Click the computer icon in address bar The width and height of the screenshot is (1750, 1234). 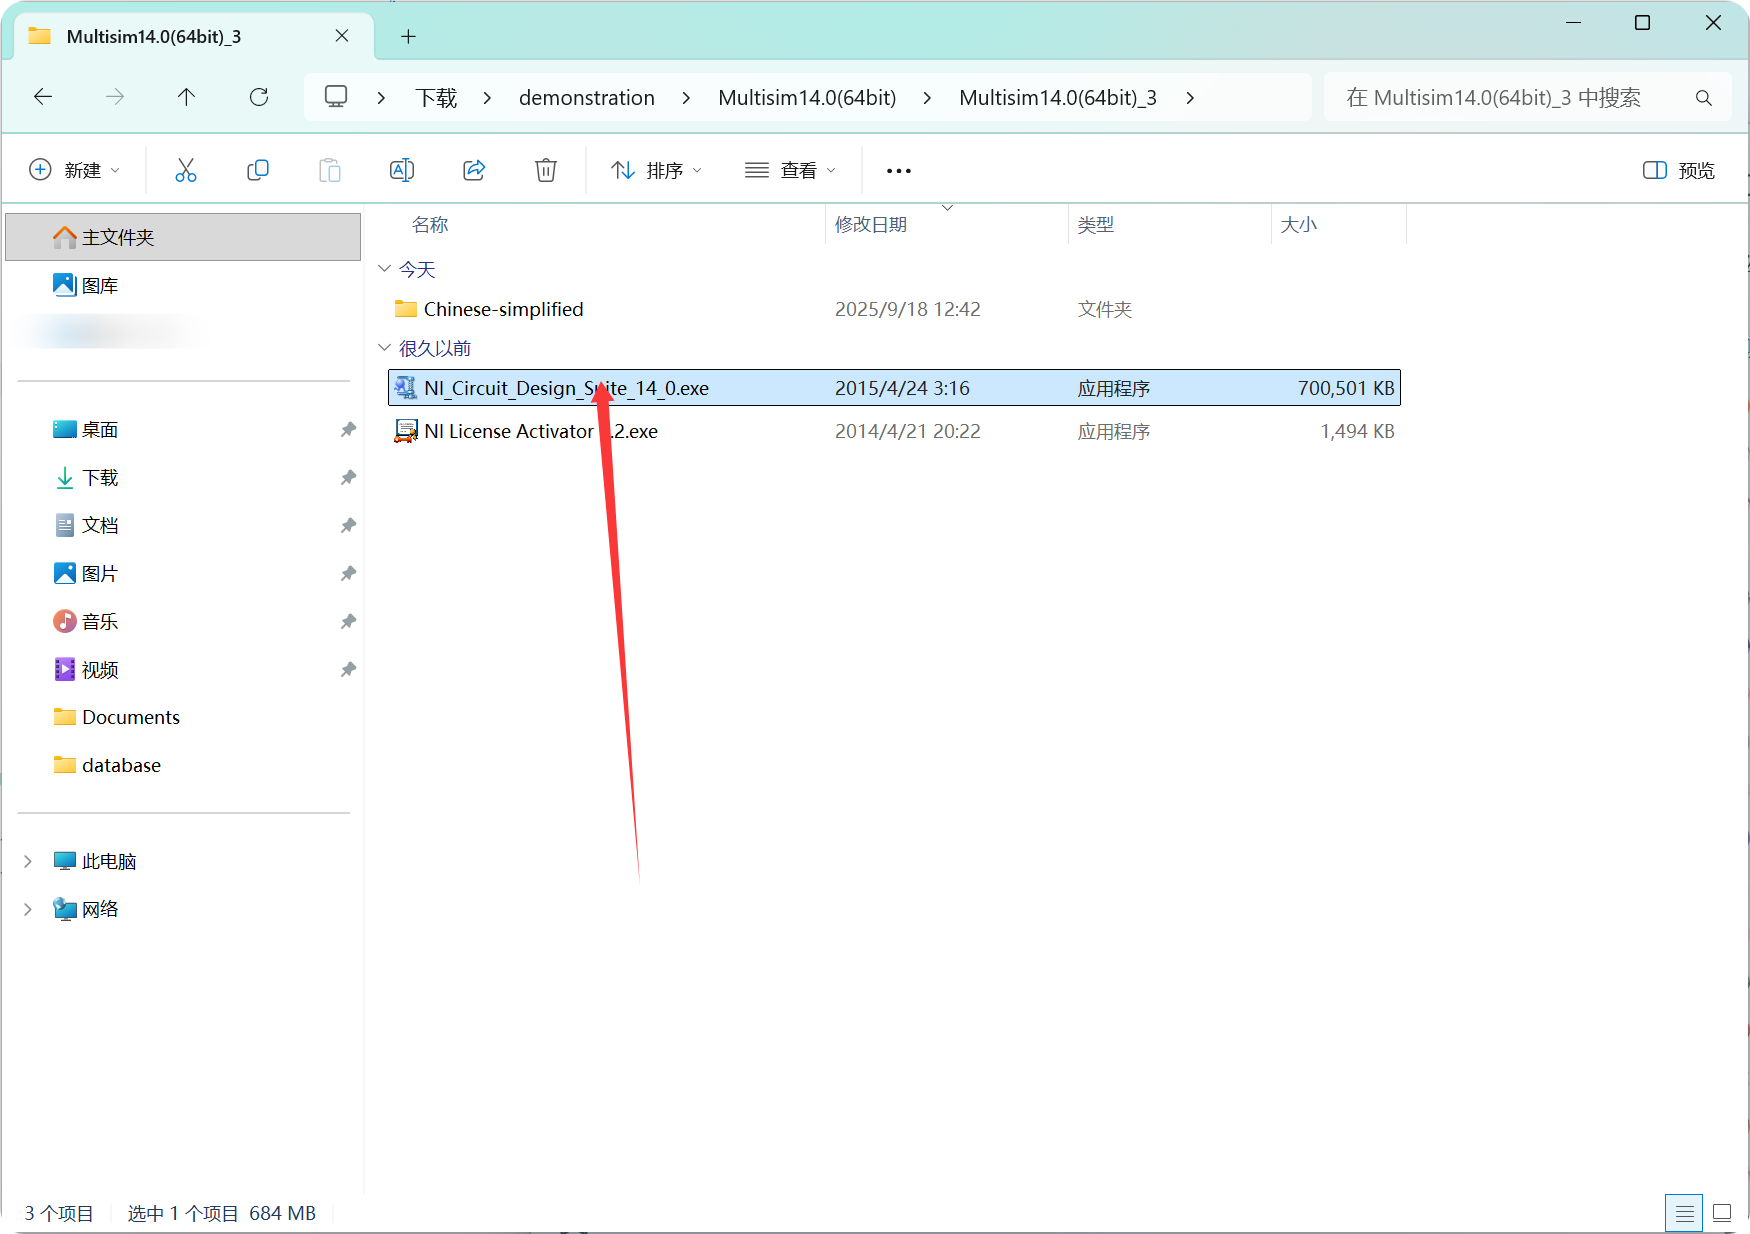coord(336,97)
